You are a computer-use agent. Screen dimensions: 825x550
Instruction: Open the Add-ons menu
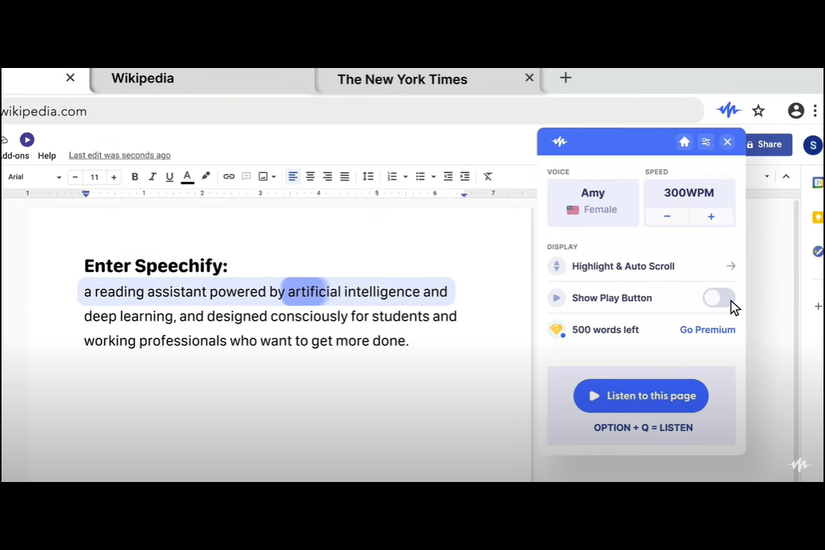pos(15,156)
